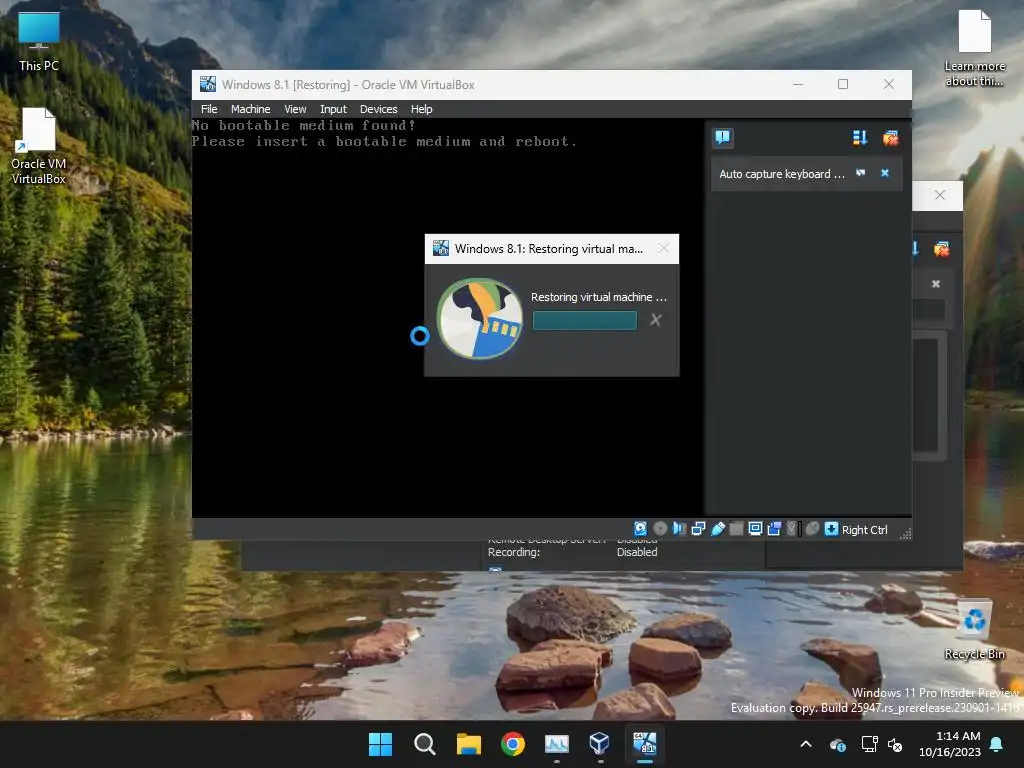Open the Machine menu
Viewport: 1024px width, 768px height.
(x=250, y=109)
